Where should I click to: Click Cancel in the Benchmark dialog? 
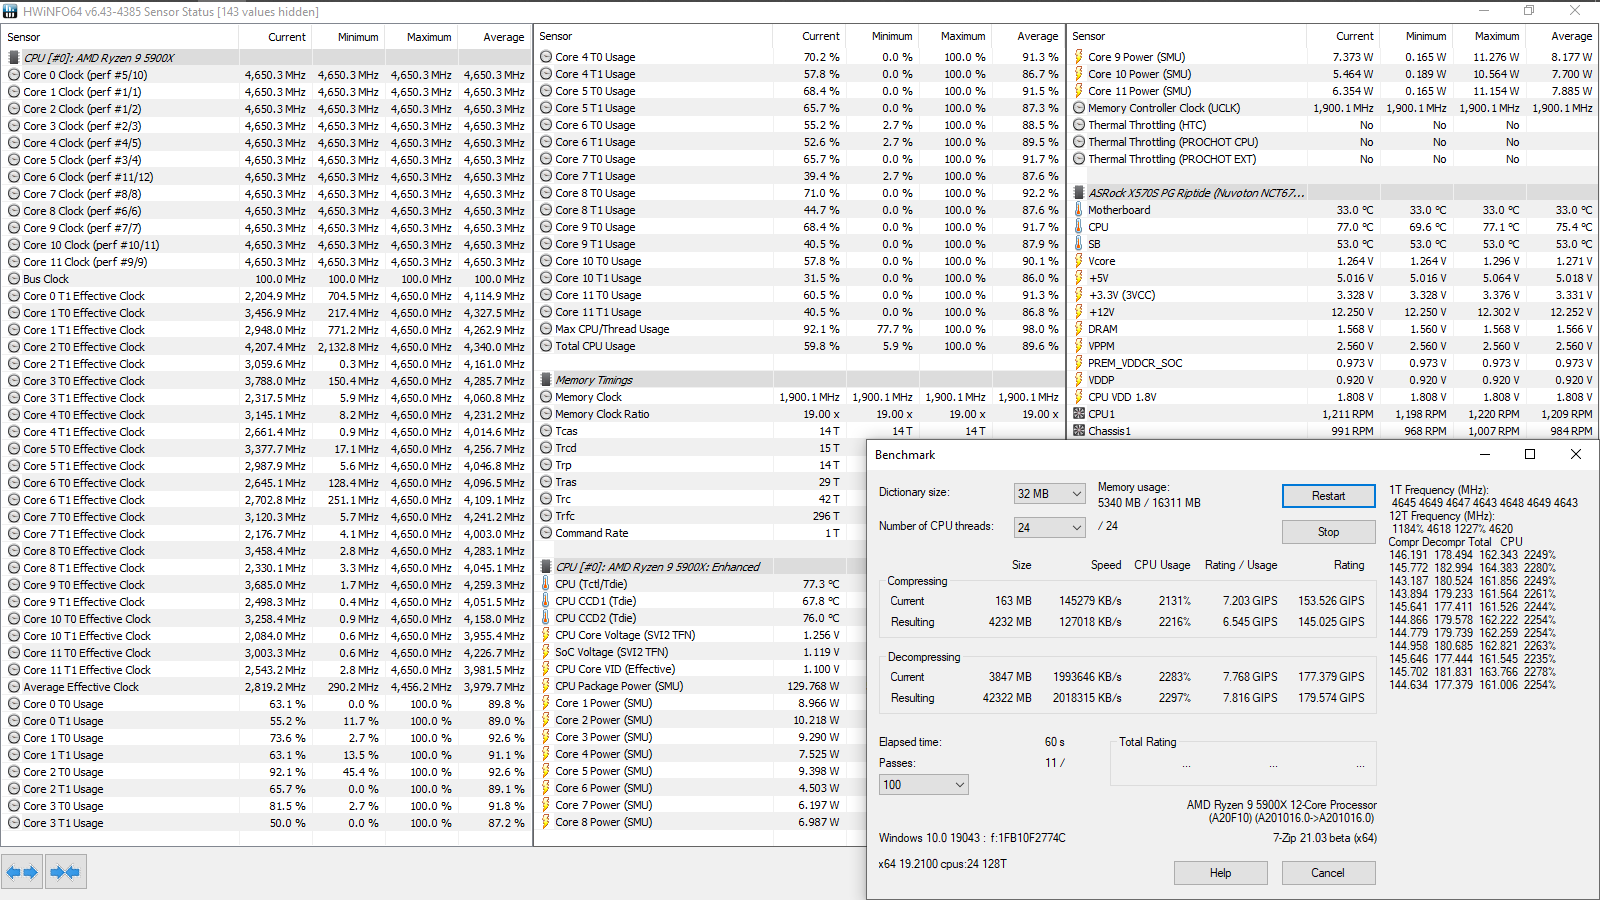[x=1328, y=873]
